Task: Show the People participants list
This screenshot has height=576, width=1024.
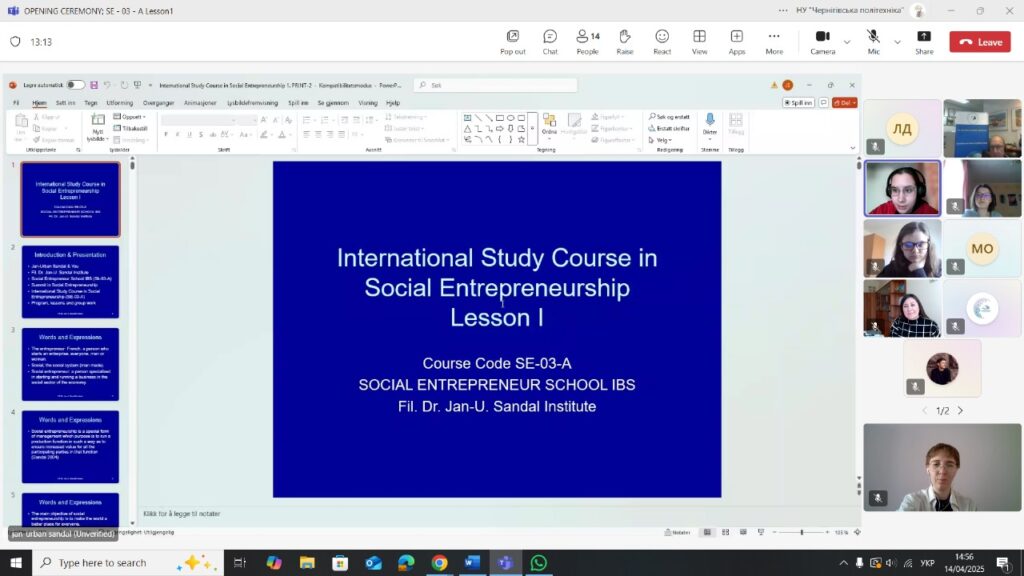Action: tap(587, 42)
